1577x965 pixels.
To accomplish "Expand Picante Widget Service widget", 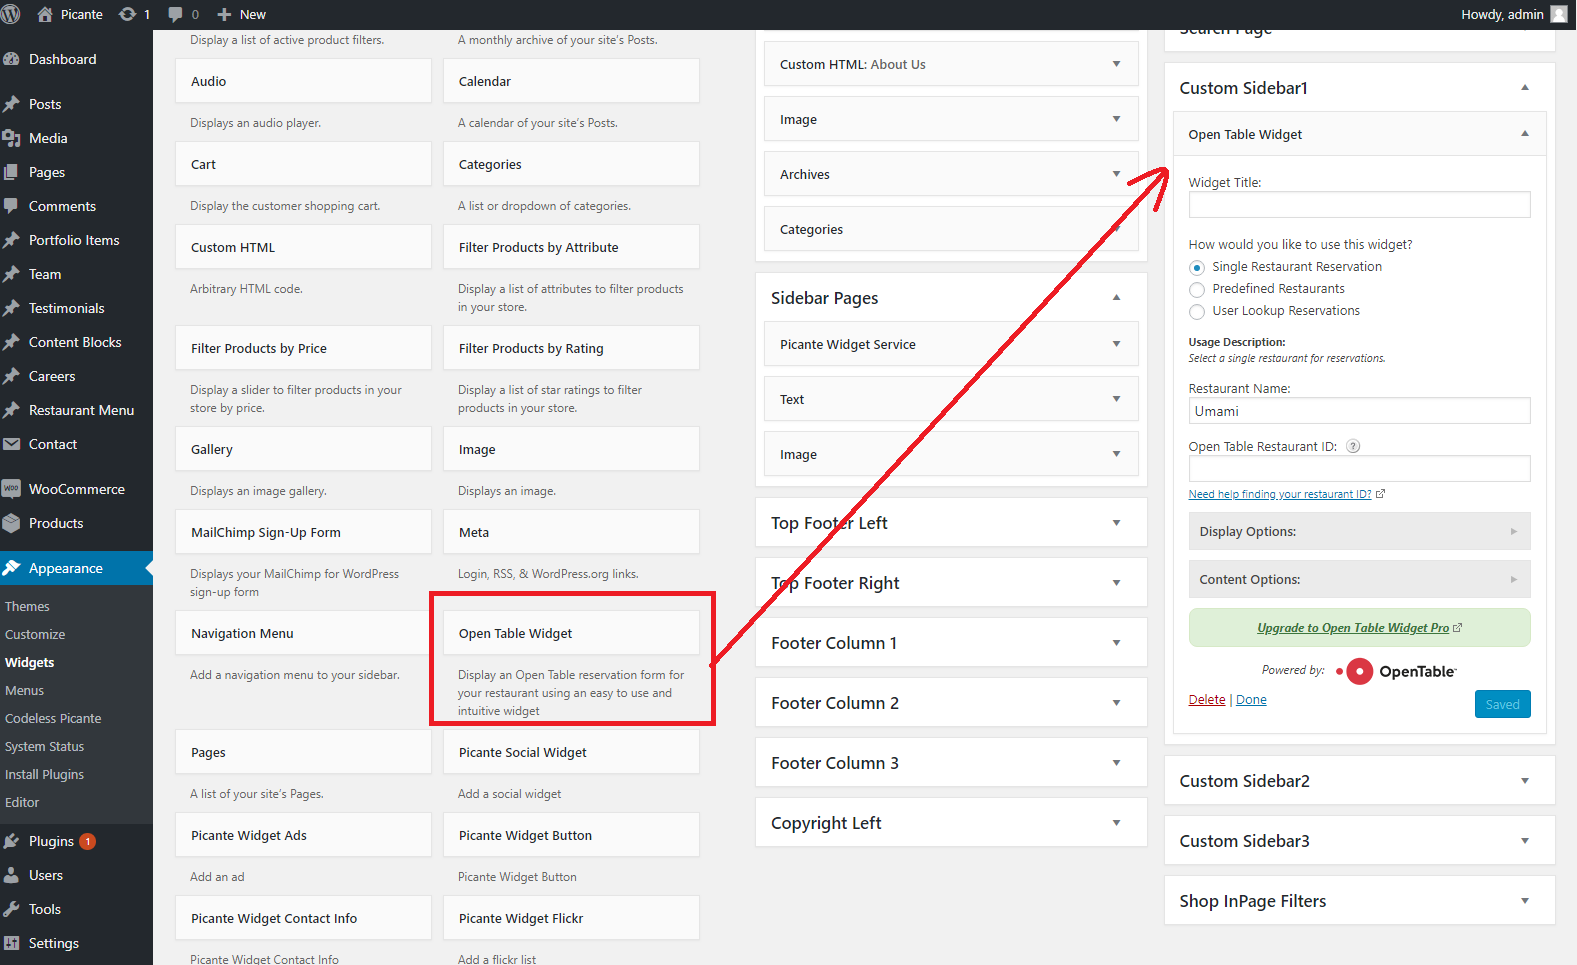I will [x=1116, y=344].
